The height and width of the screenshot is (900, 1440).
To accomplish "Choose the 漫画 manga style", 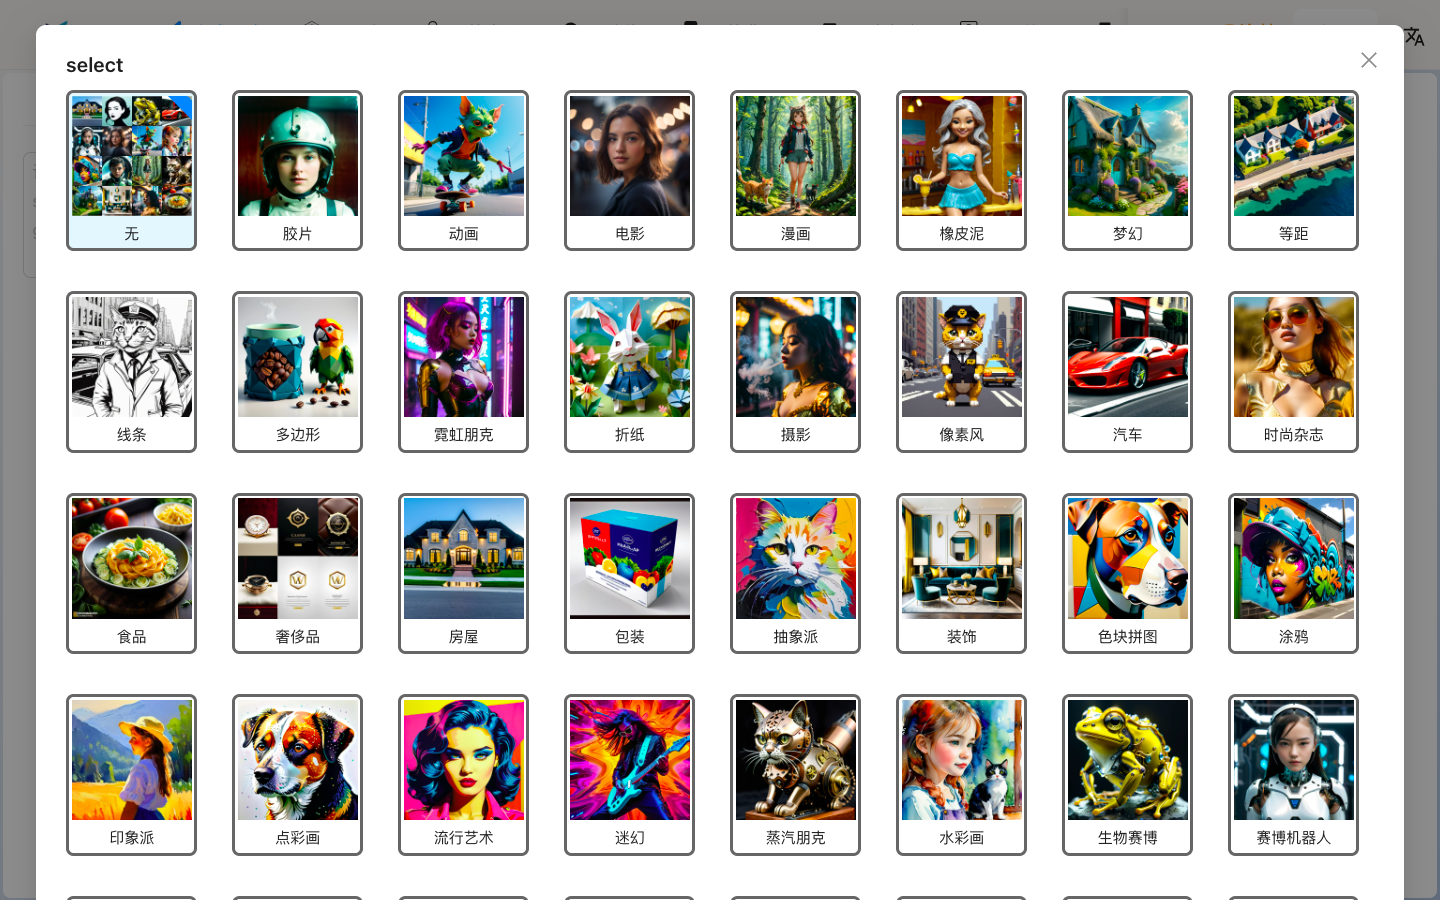I will click(795, 170).
